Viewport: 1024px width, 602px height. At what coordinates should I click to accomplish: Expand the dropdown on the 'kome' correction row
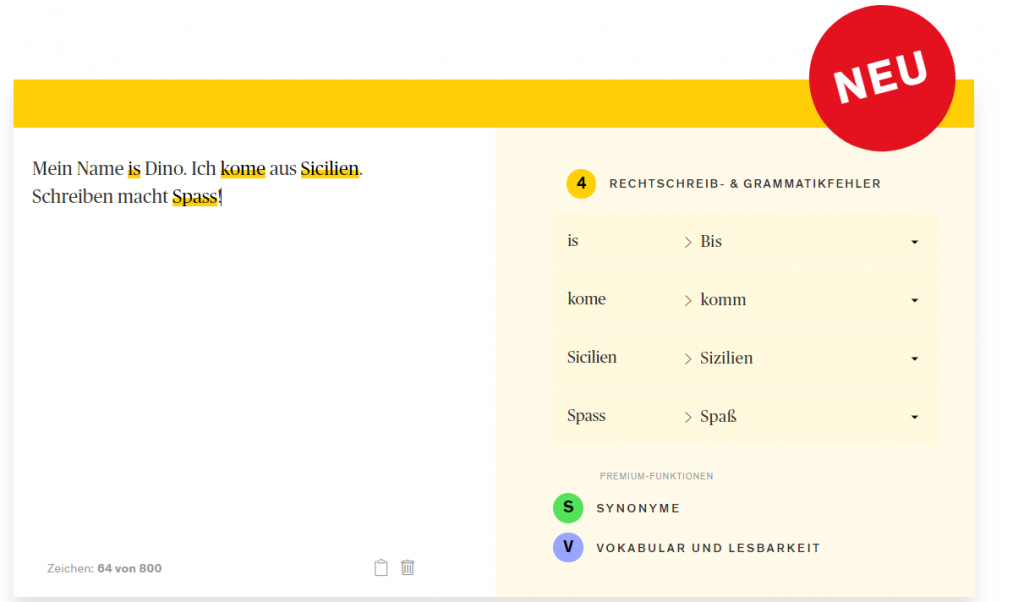click(x=913, y=299)
